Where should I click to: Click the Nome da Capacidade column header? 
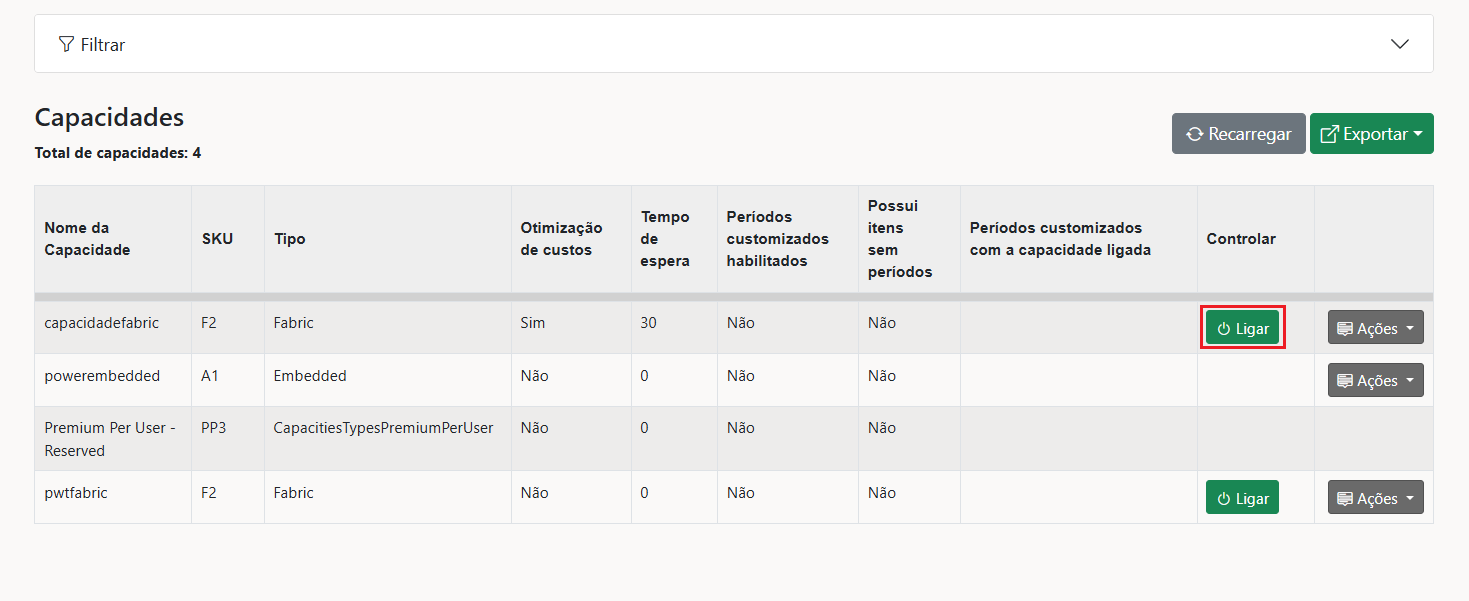coord(88,239)
